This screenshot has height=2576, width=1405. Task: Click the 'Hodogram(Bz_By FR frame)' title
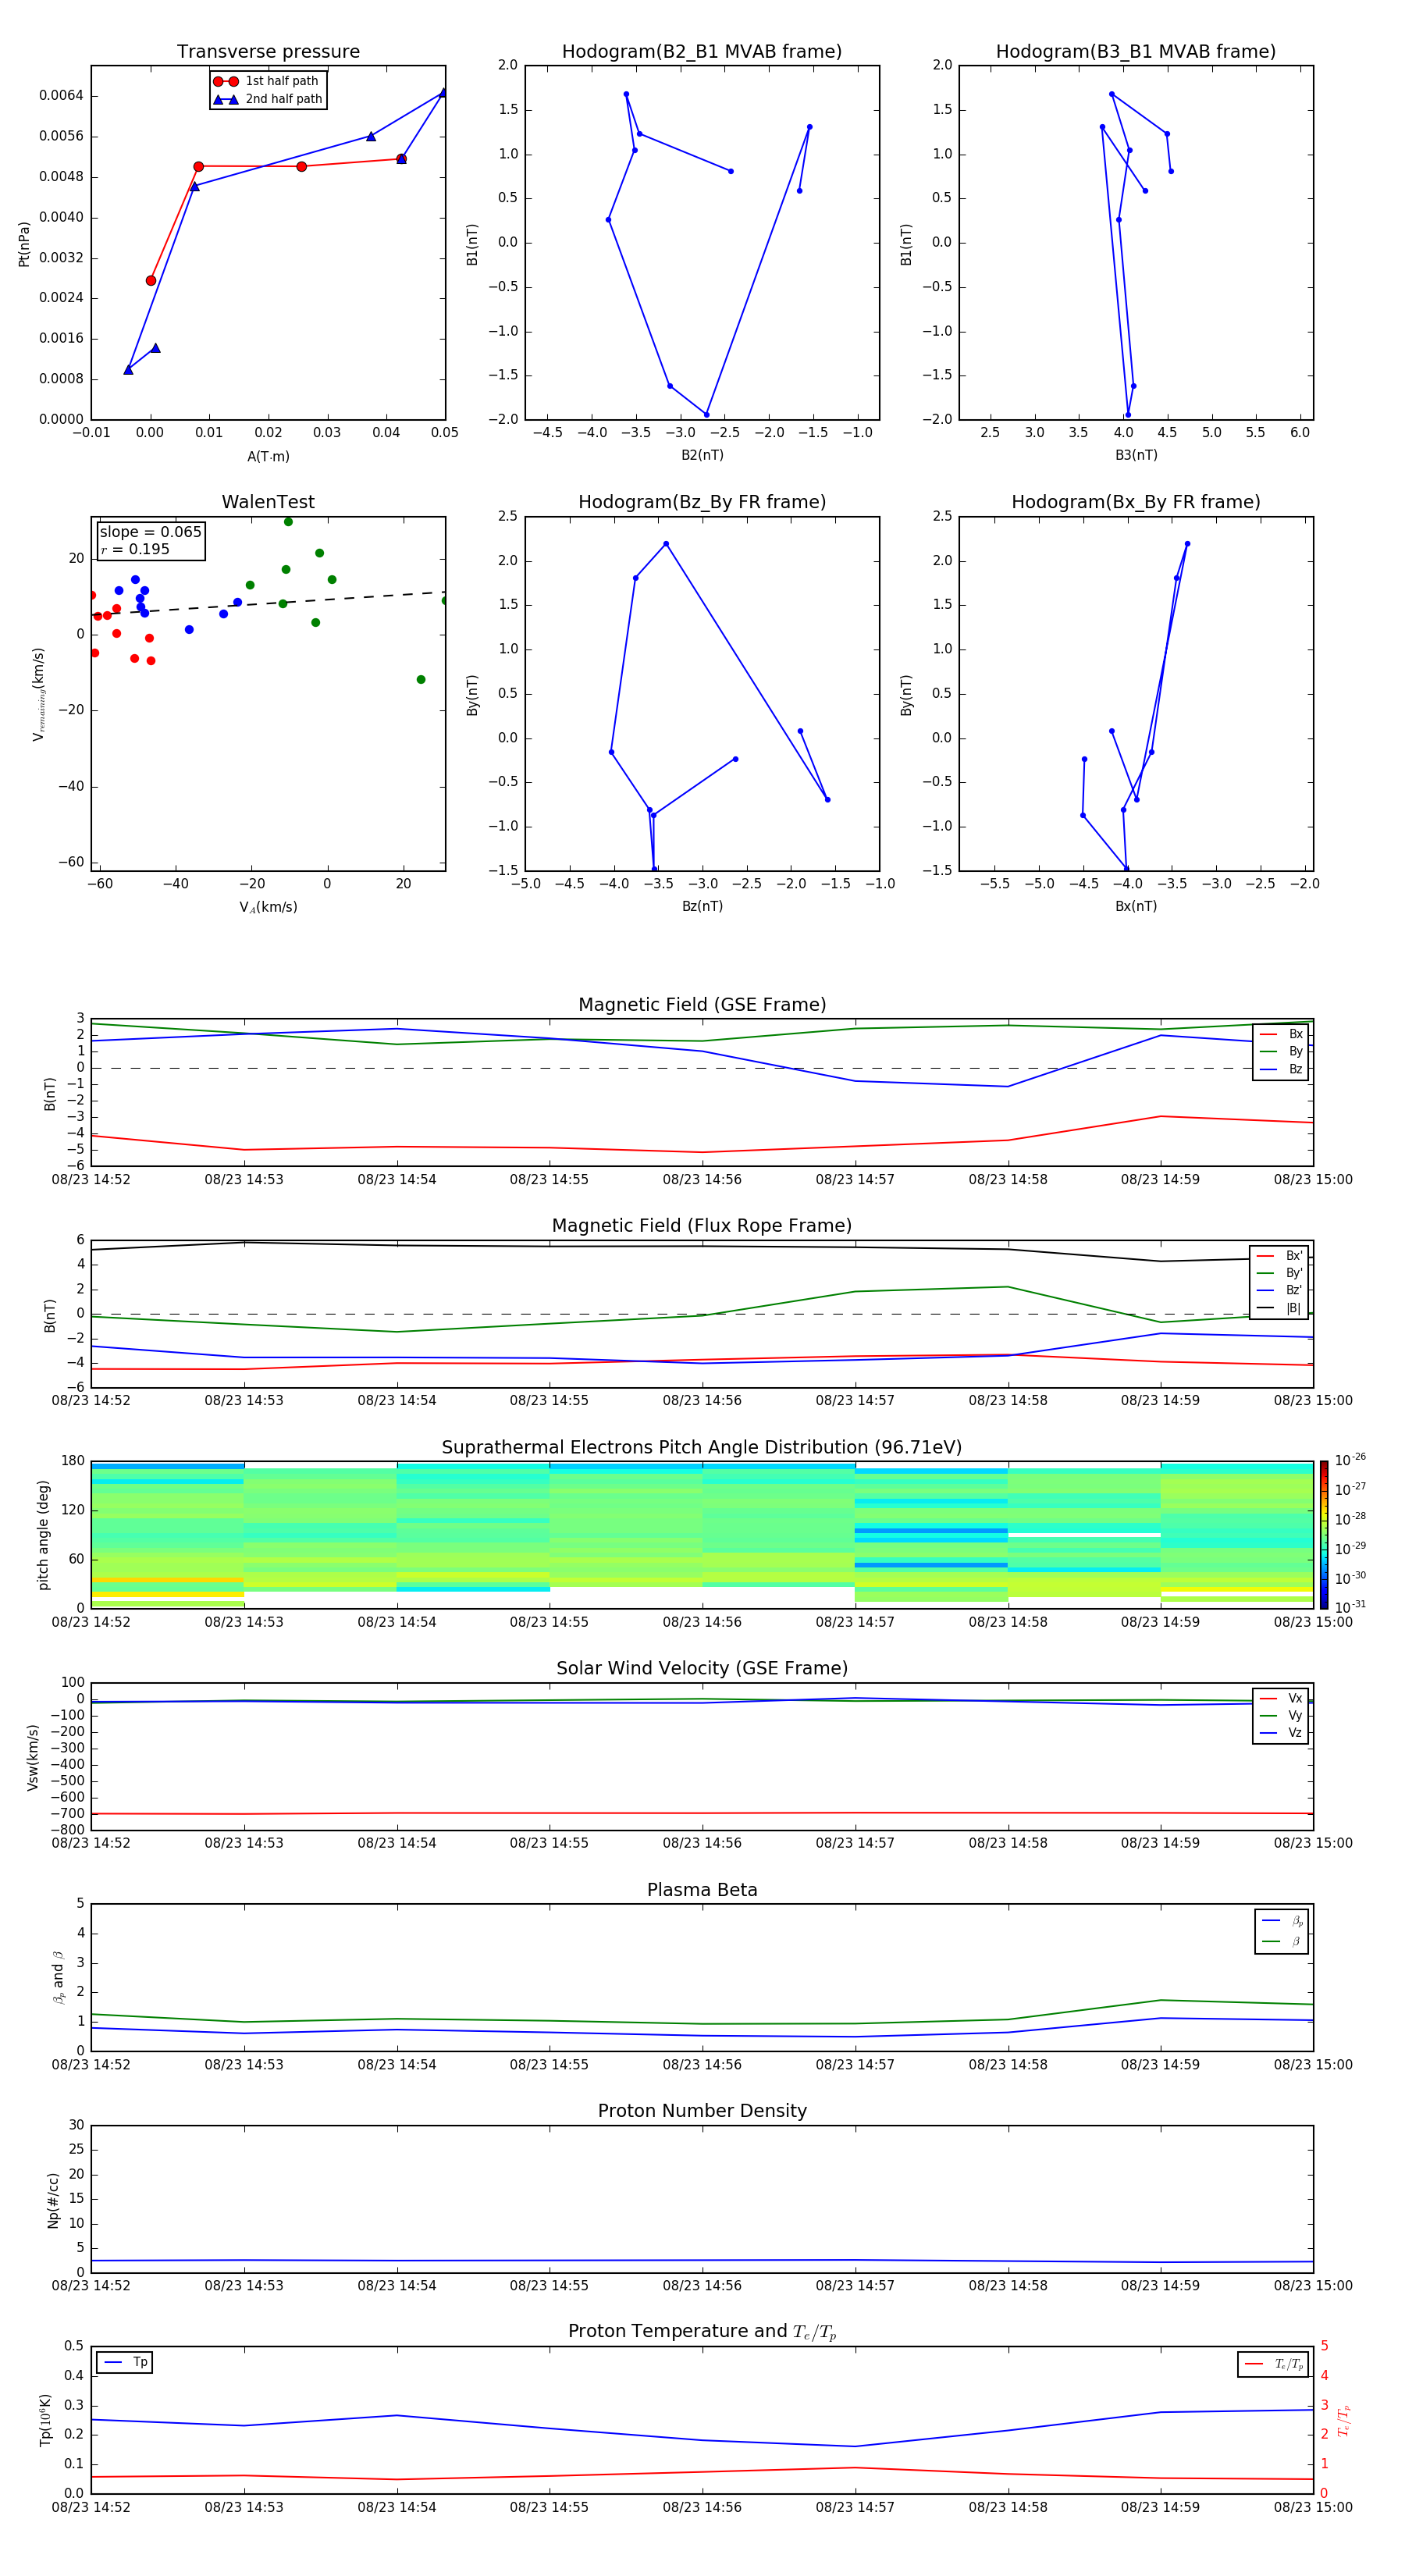point(702,502)
